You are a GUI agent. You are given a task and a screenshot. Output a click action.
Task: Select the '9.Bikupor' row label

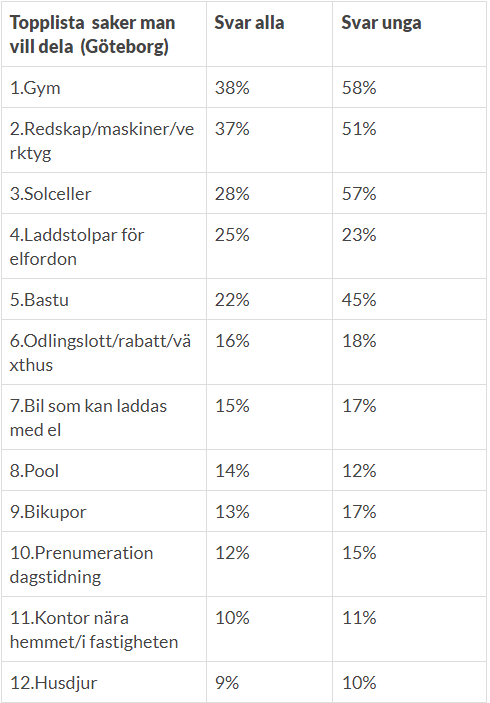tap(48, 512)
